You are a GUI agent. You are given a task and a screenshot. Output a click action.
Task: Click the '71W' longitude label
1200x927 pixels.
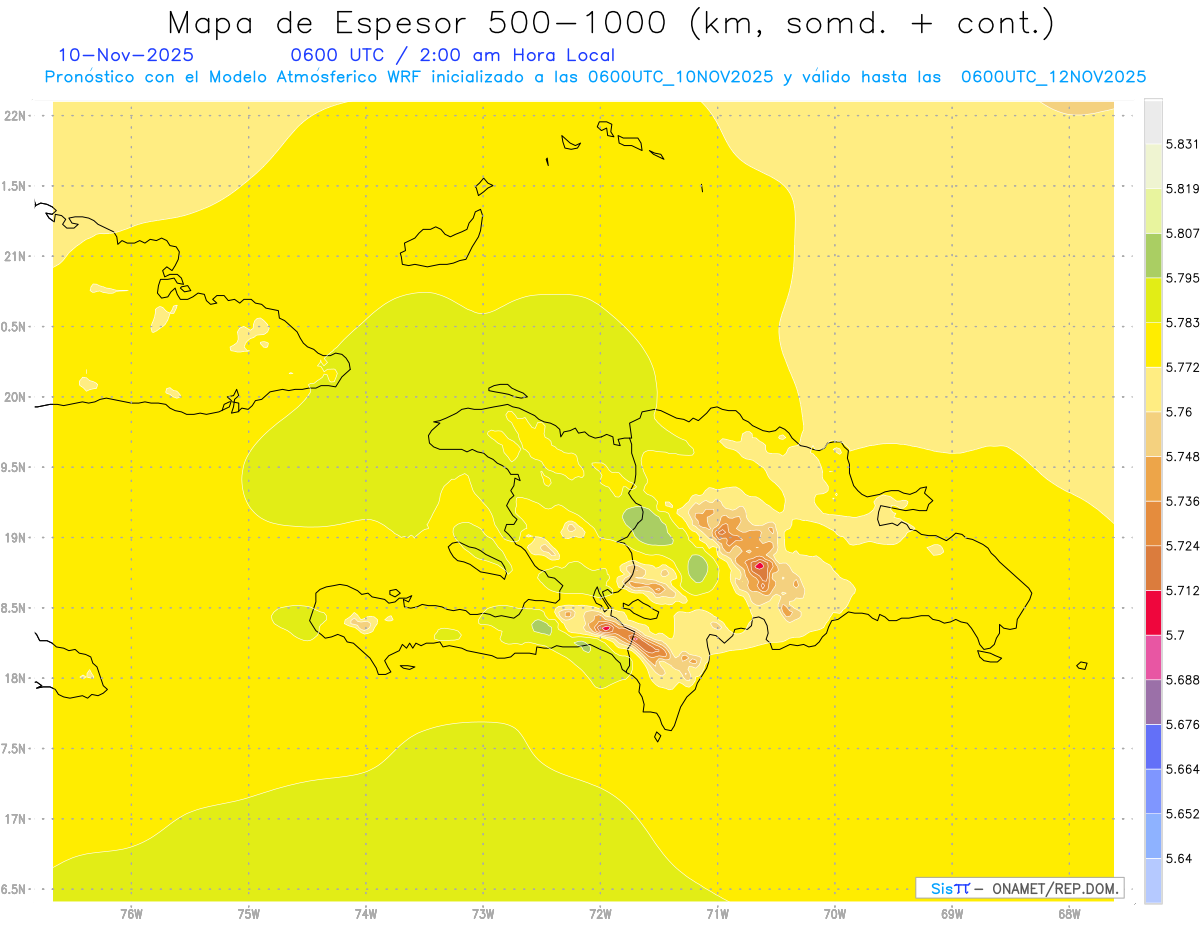pos(717,914)
